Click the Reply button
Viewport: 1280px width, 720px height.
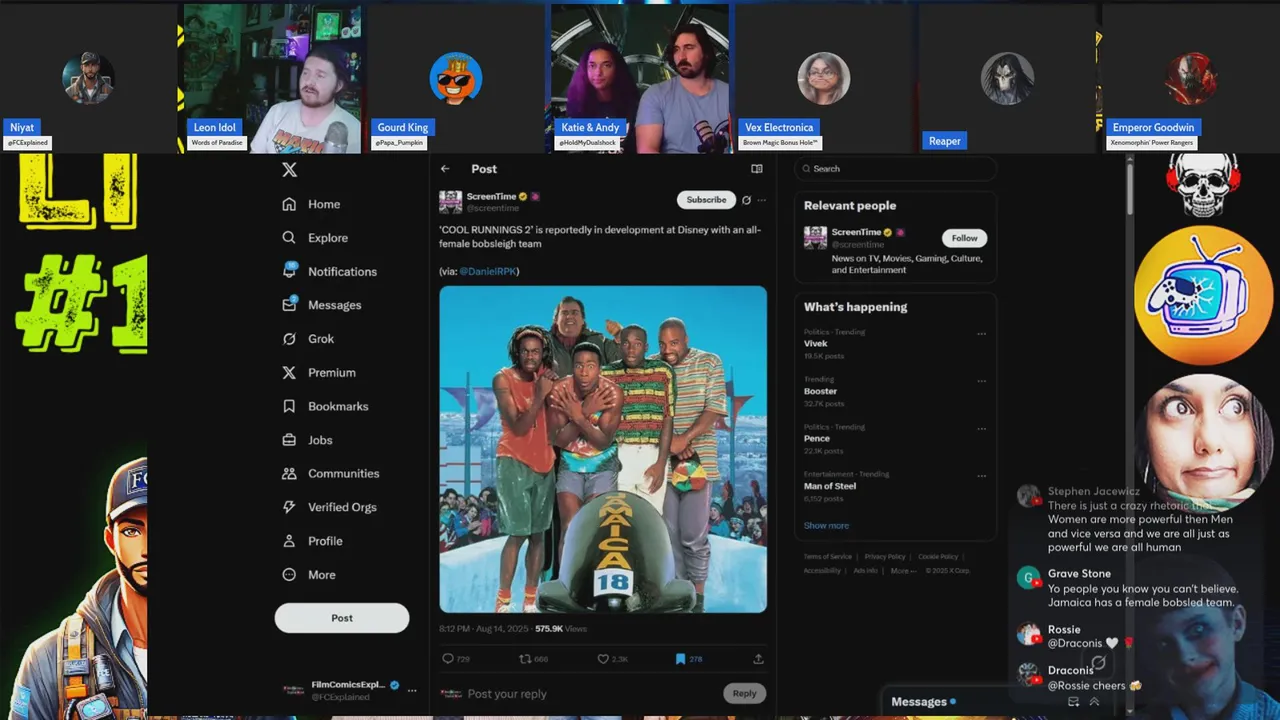(744, 693)
